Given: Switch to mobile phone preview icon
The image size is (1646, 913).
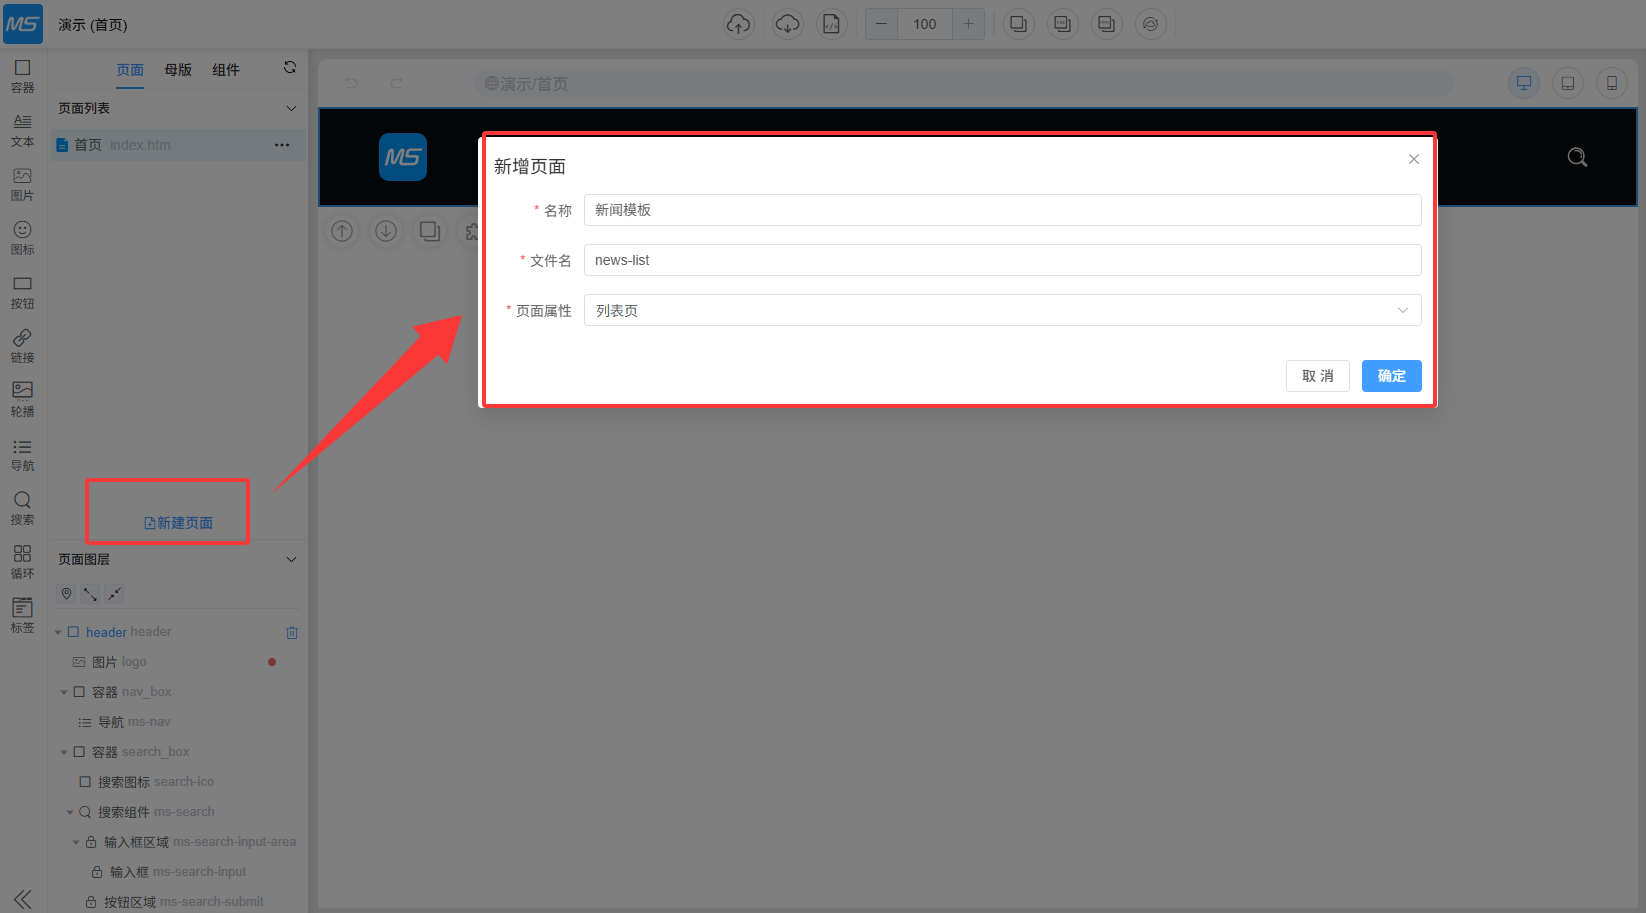Looking at the screenshot, I should click(x=1611, y=83).
